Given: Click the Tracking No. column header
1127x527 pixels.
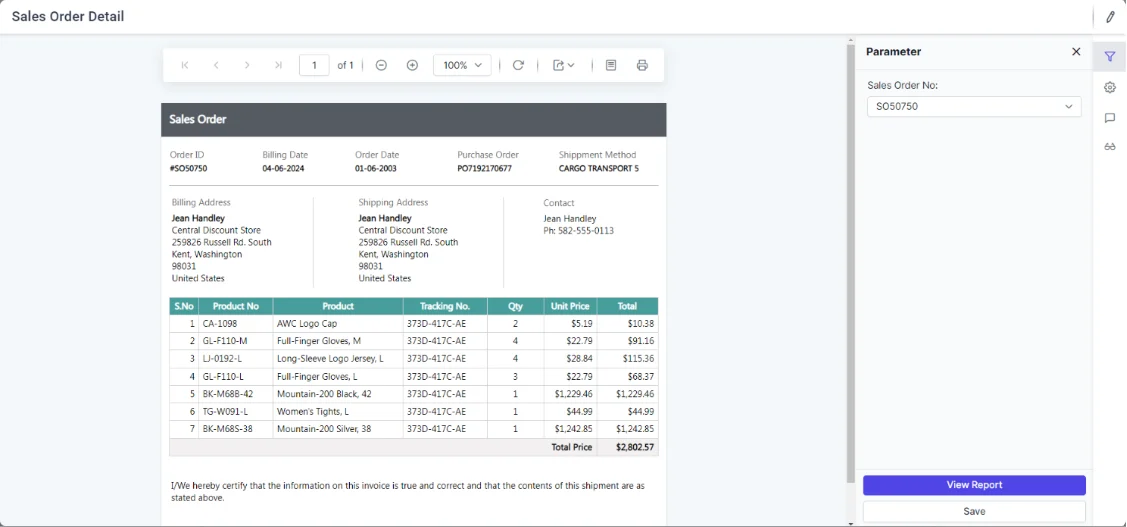Looking at the screenshot, I should 445,306.
